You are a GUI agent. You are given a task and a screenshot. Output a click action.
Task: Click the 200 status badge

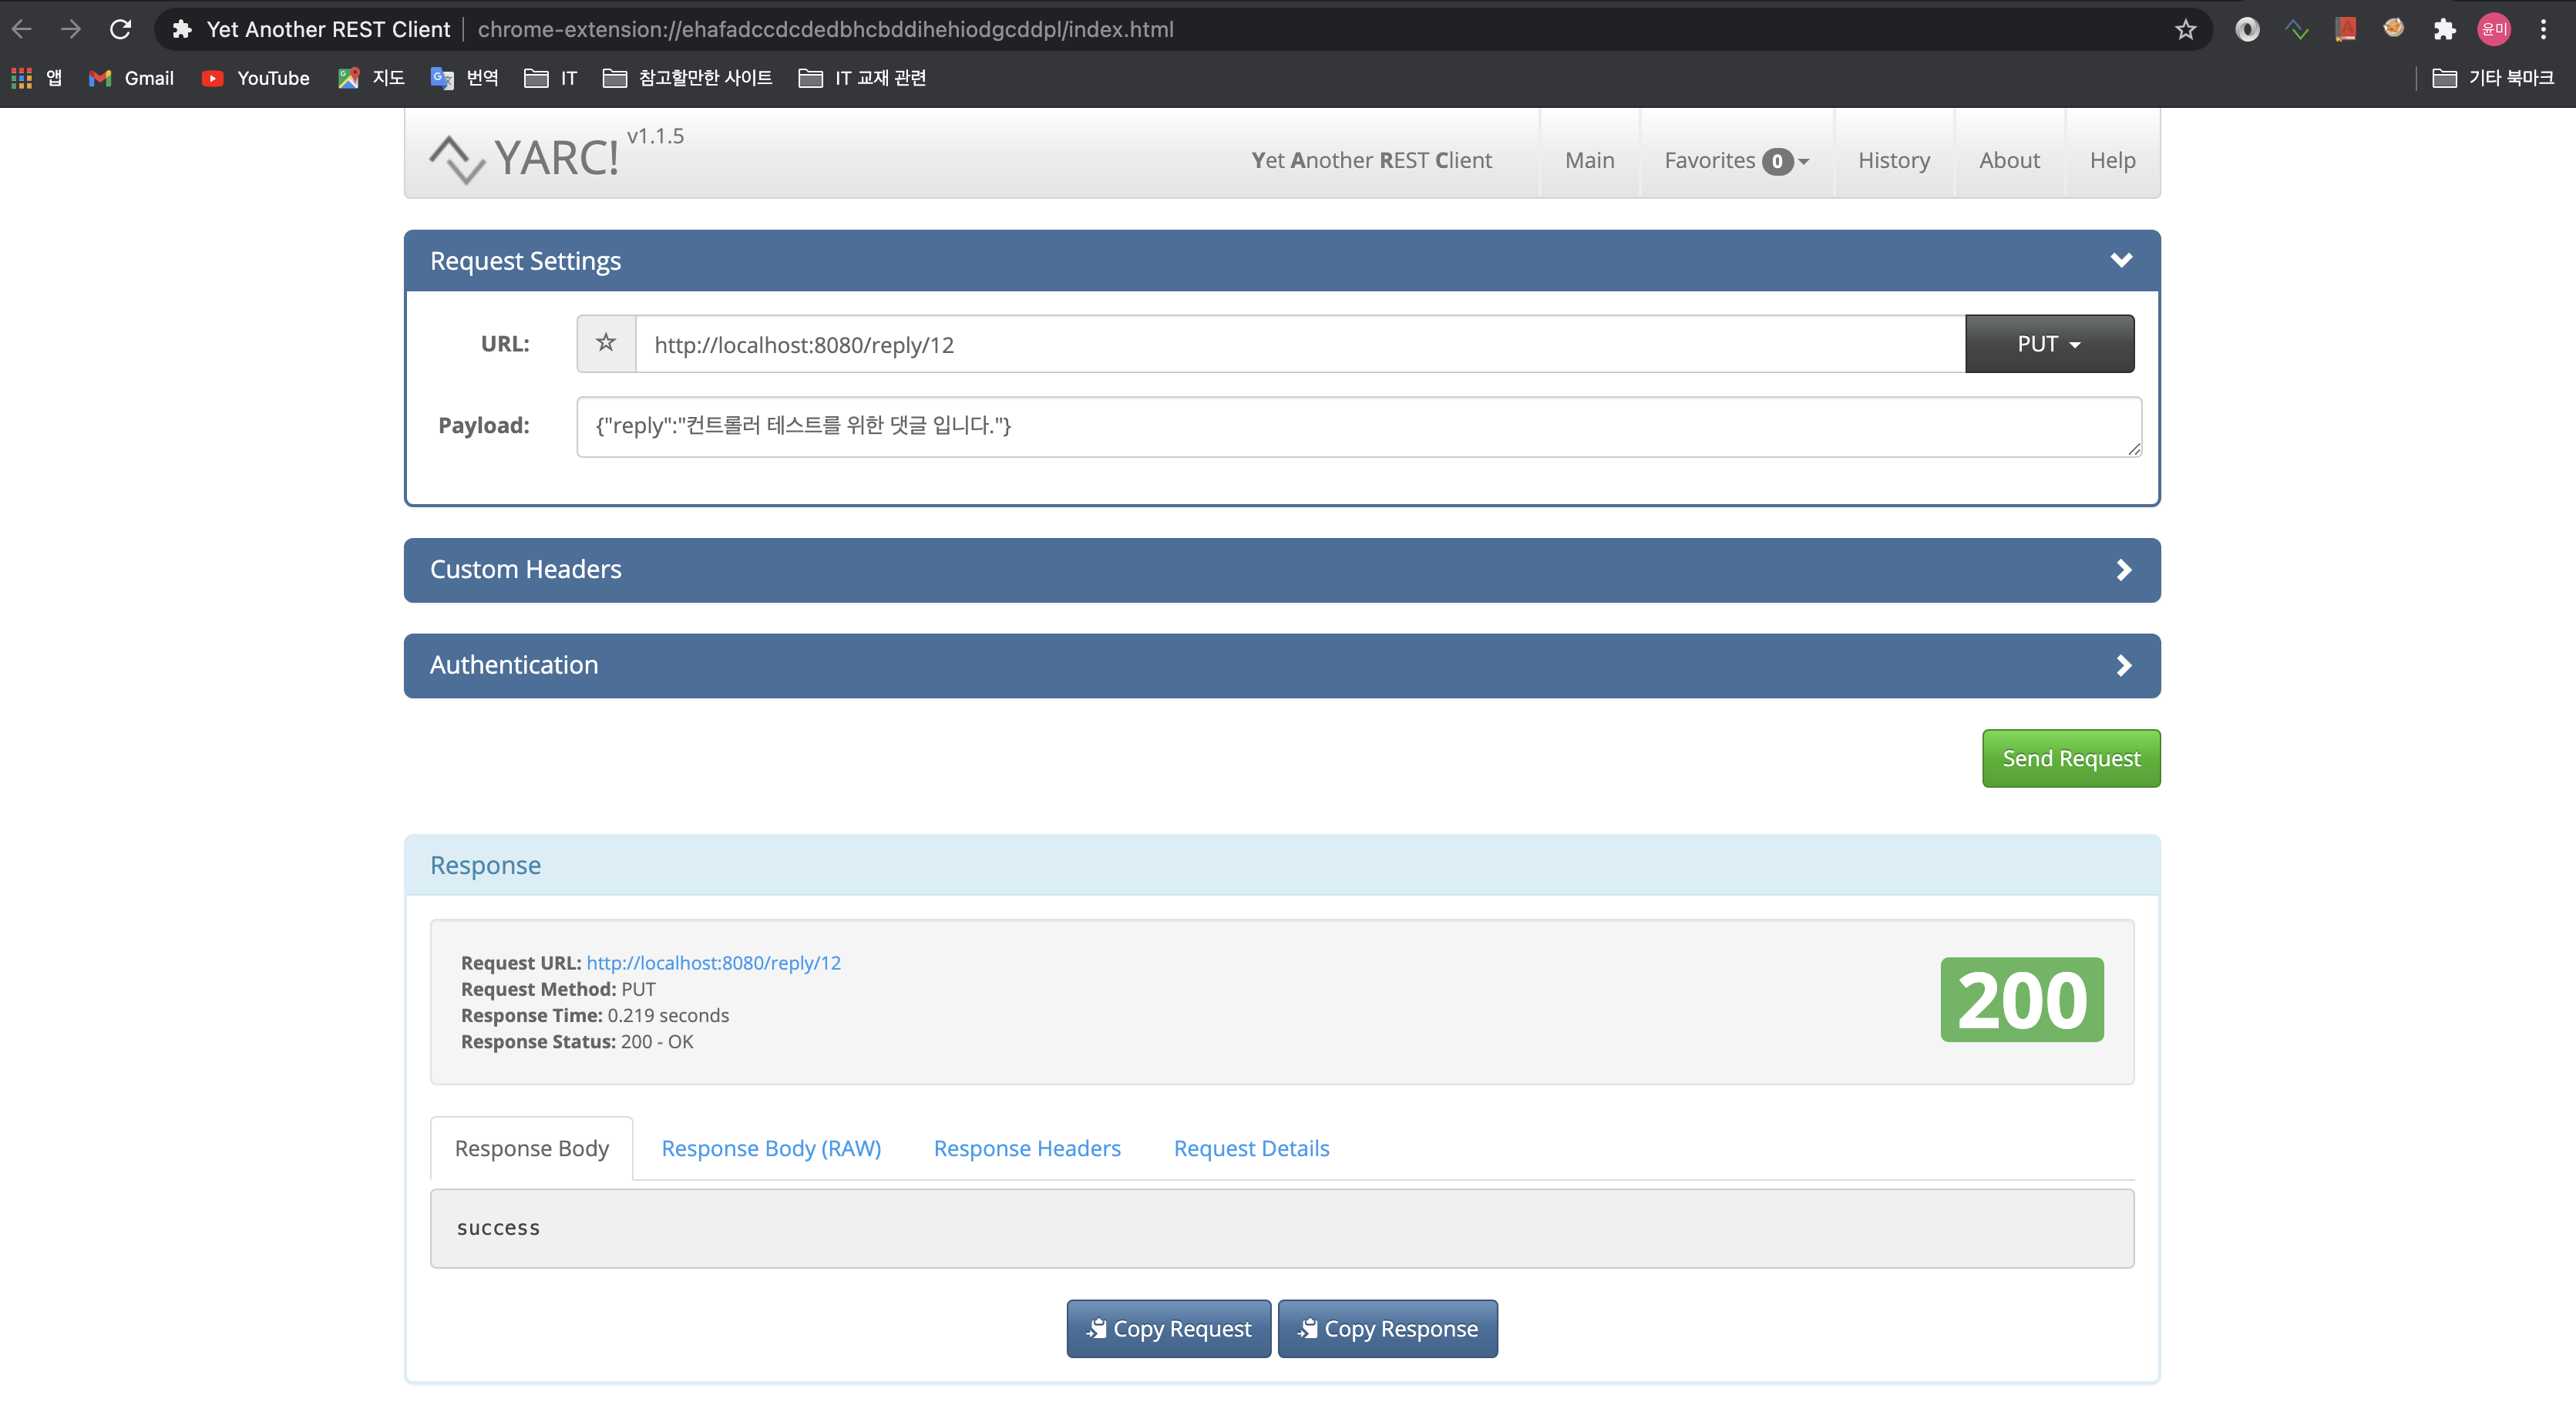pyautogui.click(x=2022, y=1000)
